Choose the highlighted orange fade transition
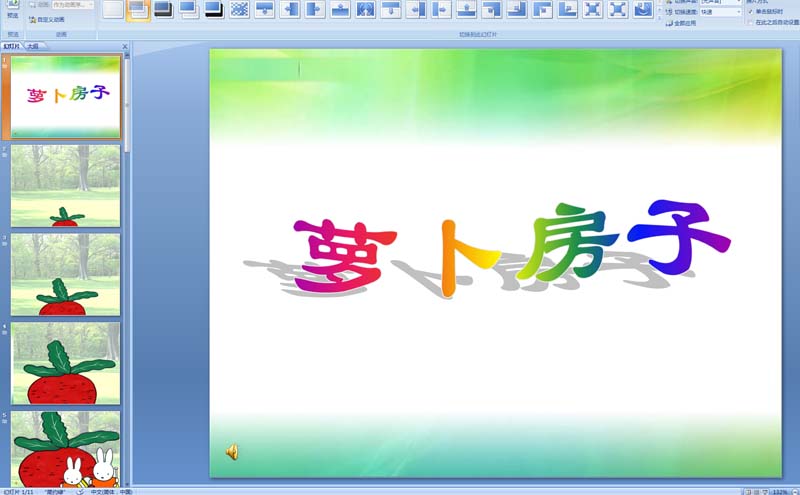Viewport: 800px width, 495px height. pyautogui.click(x=138, y=9)
